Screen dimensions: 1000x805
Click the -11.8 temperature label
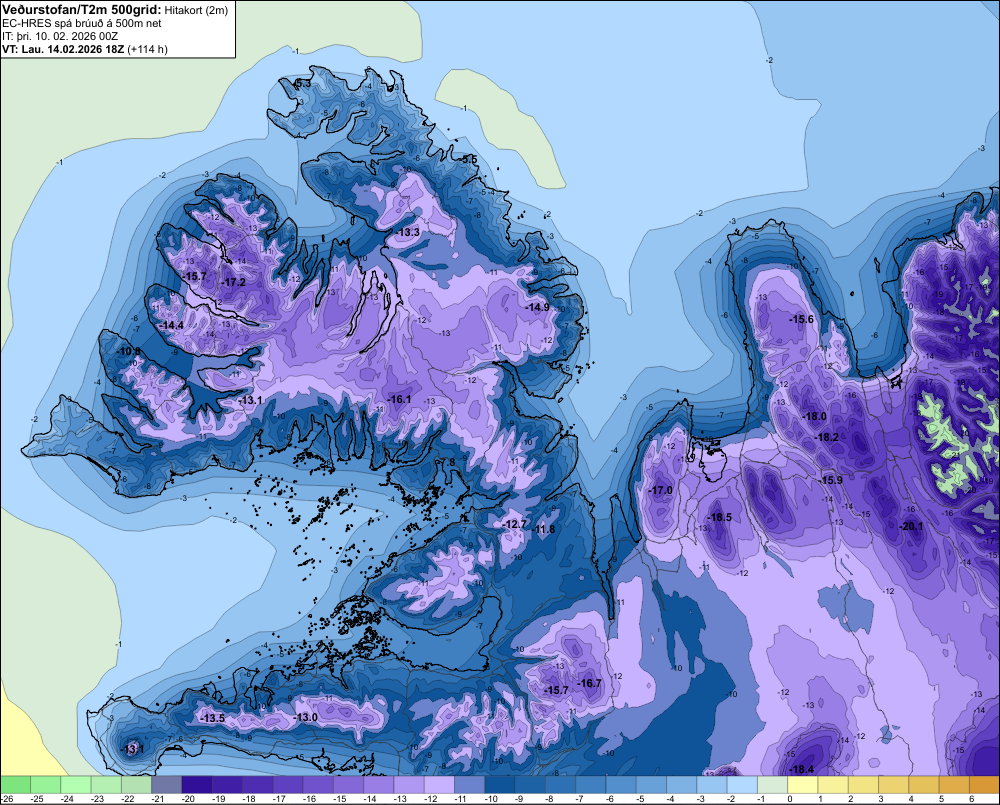pyautogui.click(x=543, y=529)
